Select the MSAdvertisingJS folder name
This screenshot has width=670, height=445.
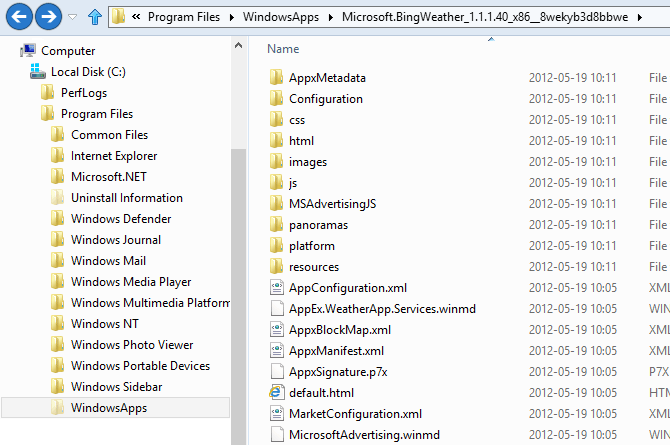(x=332, y=204)
